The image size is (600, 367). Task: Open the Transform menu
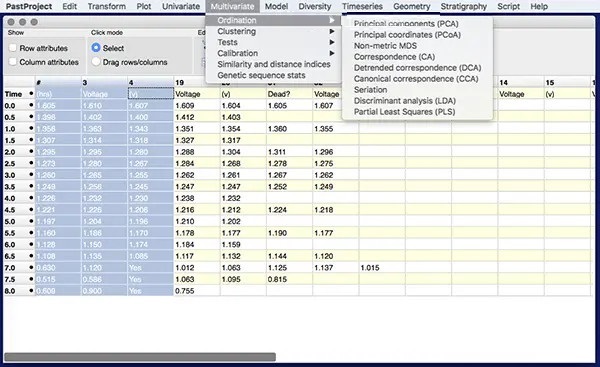click(x=106, y=7)
